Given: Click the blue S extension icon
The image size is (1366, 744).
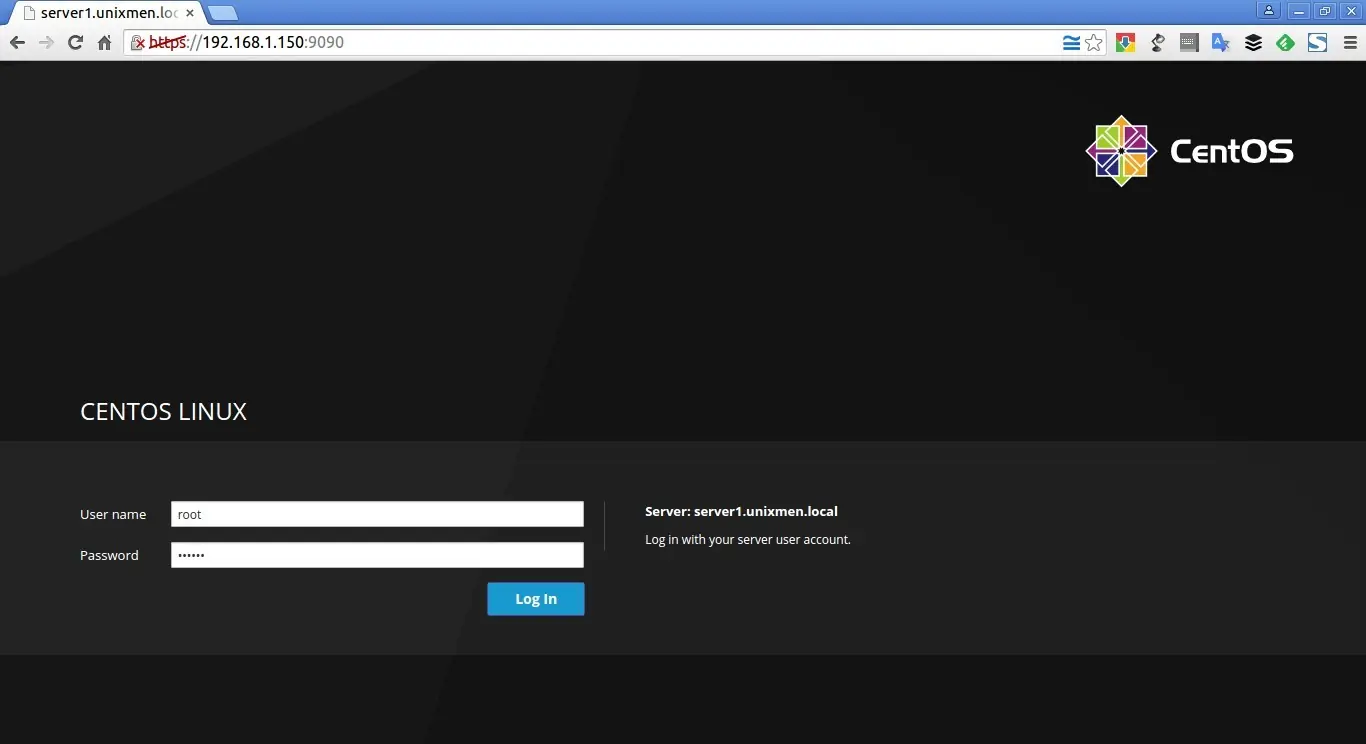Looking at the screenshot, I should point(1317,43).
